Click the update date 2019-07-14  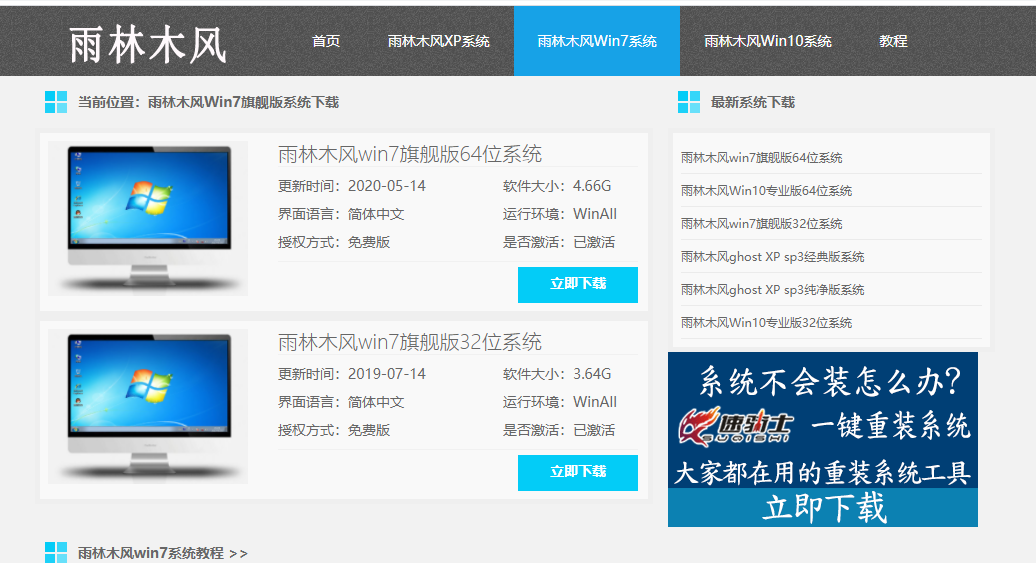387,374
